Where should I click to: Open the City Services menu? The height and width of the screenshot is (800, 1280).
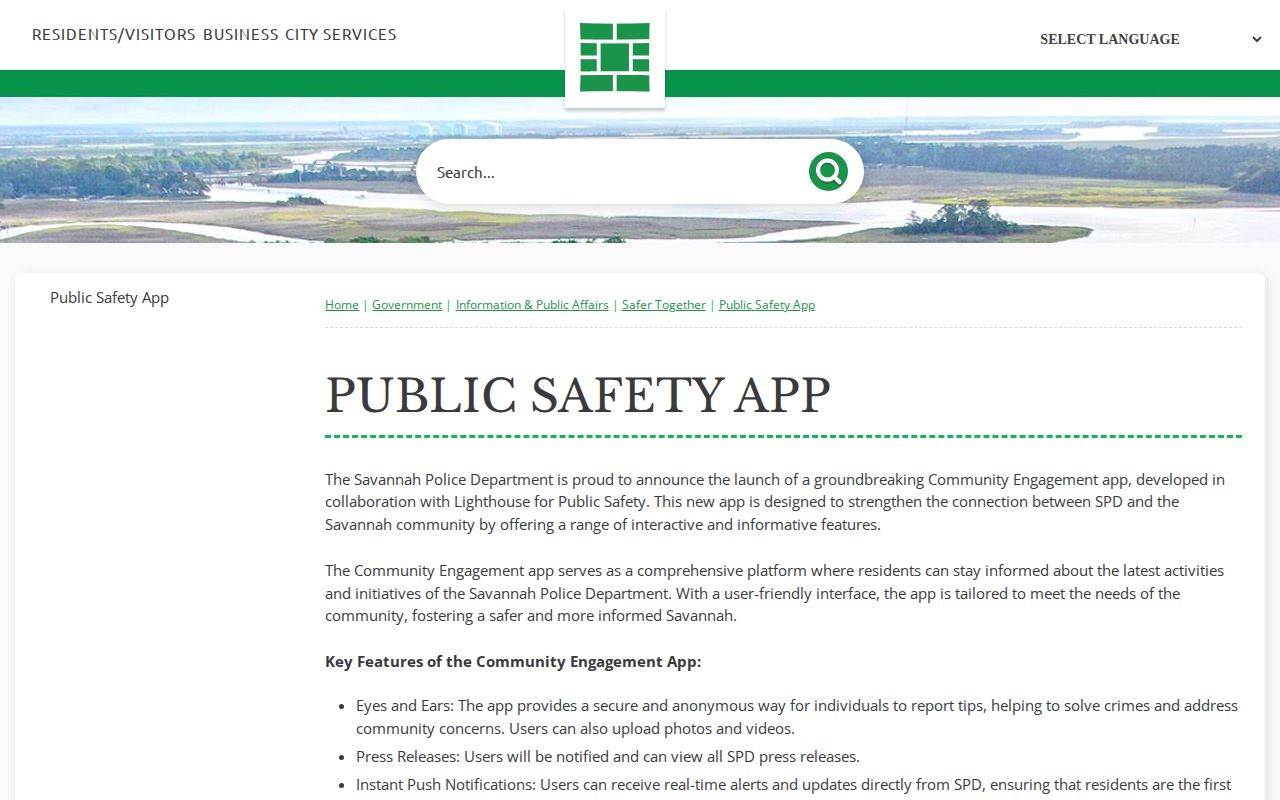(341, 34)
